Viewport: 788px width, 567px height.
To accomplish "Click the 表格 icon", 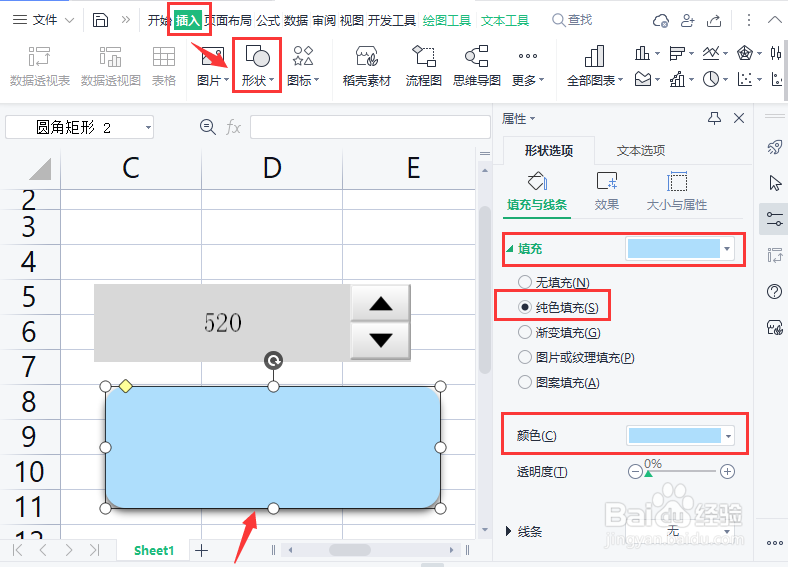I will pos(164,66).
